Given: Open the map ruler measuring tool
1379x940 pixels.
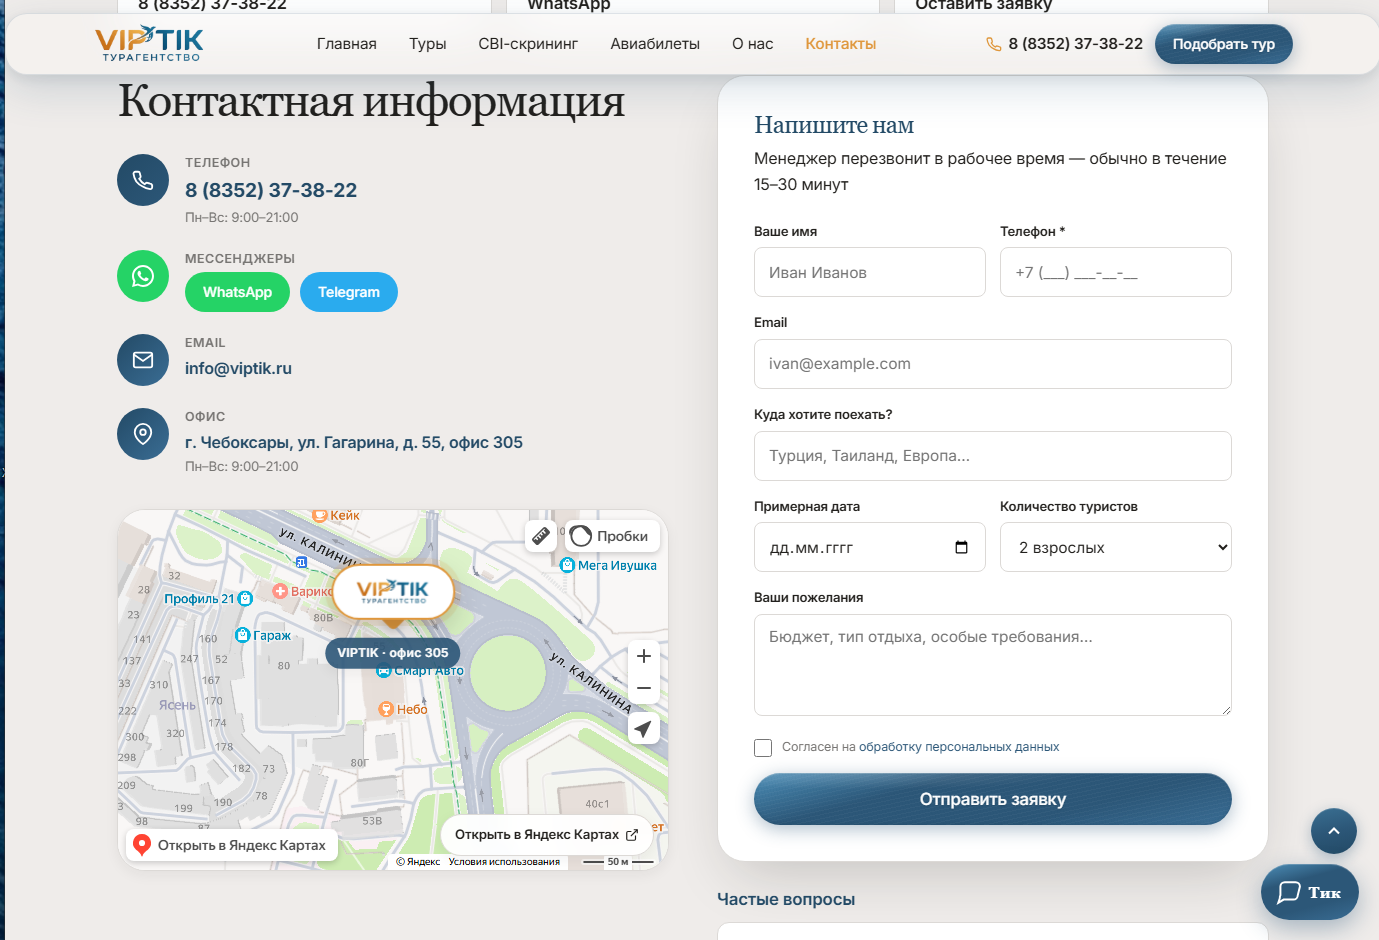Looking at the screenshot, I should pyautogui.click(x=541, y=536).
